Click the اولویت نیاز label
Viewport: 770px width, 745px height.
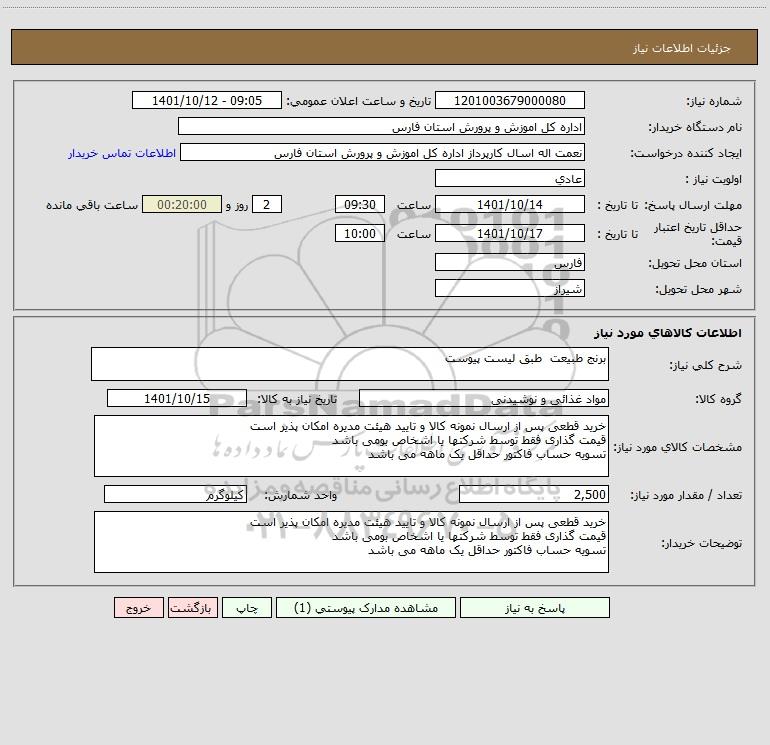tap(714, 179)
